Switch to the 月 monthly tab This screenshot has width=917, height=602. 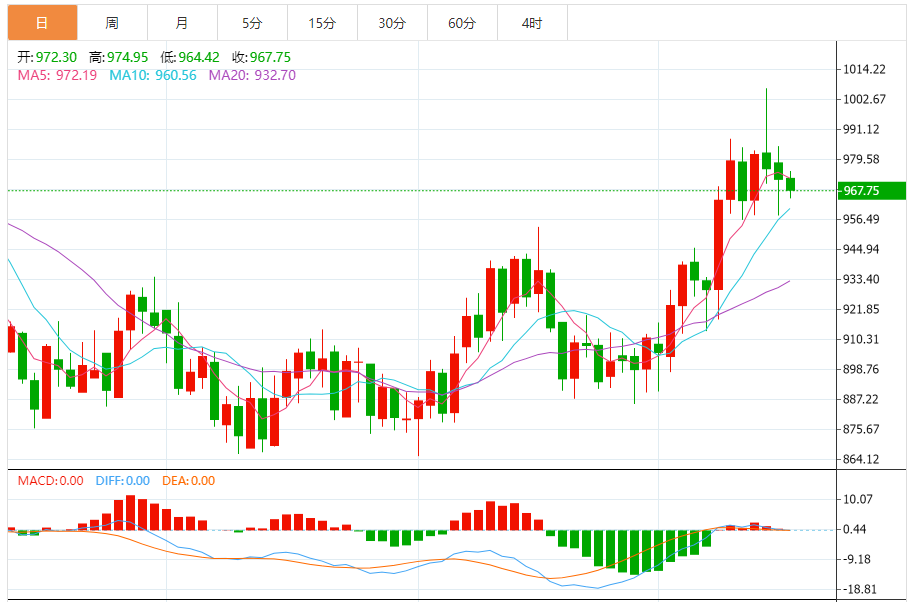[182, 23]
